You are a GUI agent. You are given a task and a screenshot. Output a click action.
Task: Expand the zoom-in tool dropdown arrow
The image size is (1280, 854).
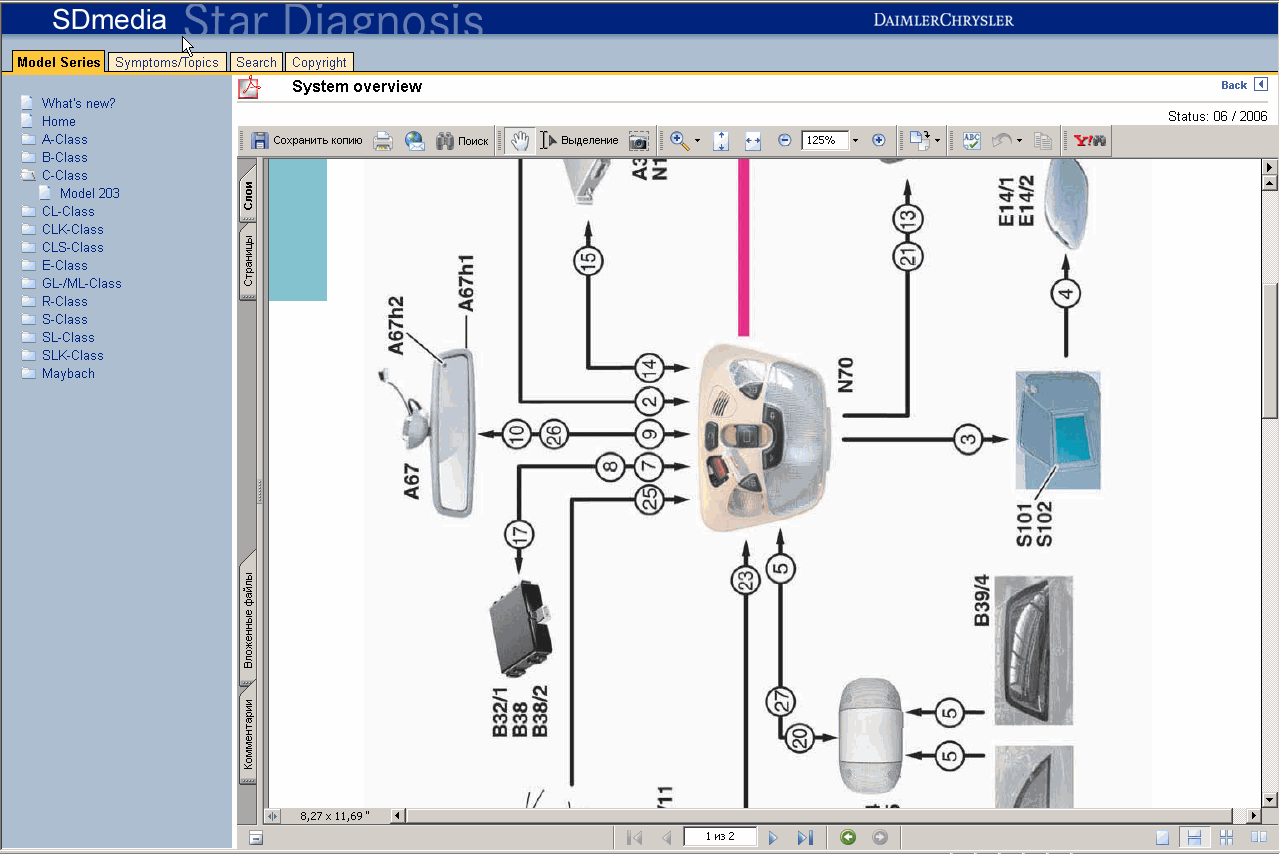[697, 141]
